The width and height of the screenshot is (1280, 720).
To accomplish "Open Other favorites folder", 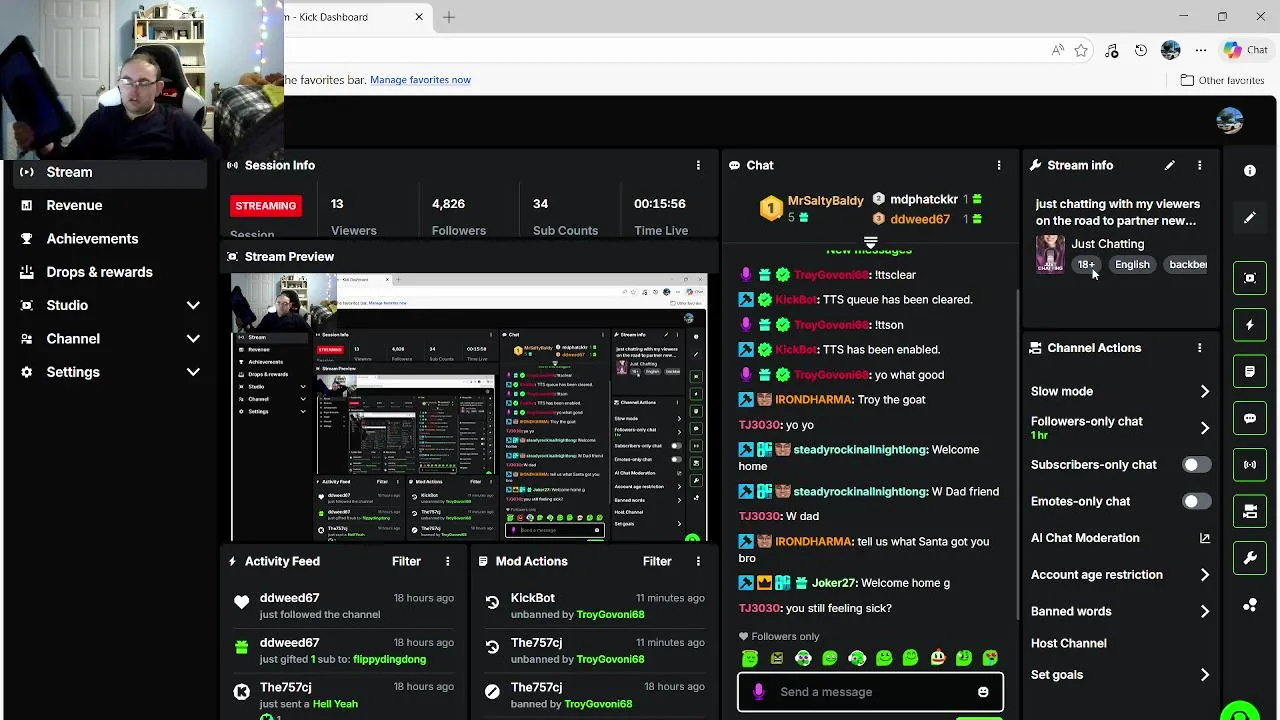I will [x=1222, y=80].
